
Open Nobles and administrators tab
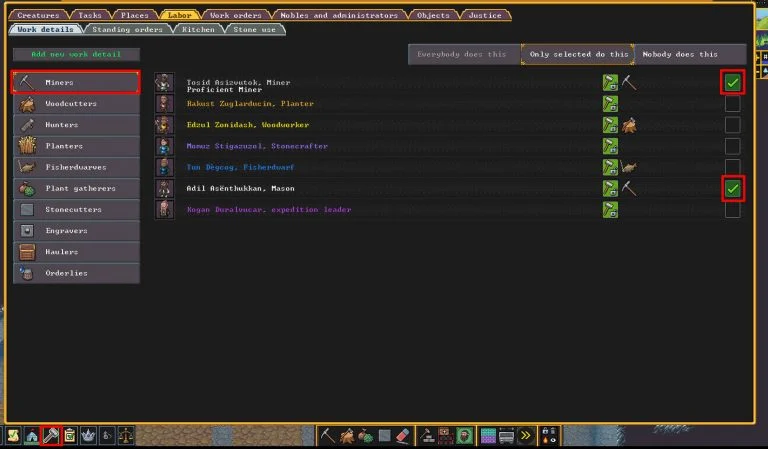click(x=339, y=15)
